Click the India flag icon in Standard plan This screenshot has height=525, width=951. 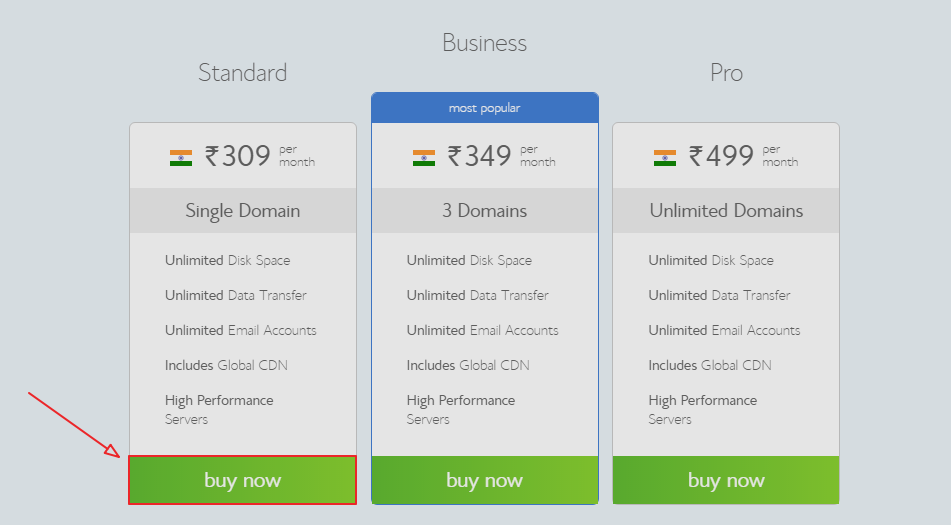click(x=181, y=158)
